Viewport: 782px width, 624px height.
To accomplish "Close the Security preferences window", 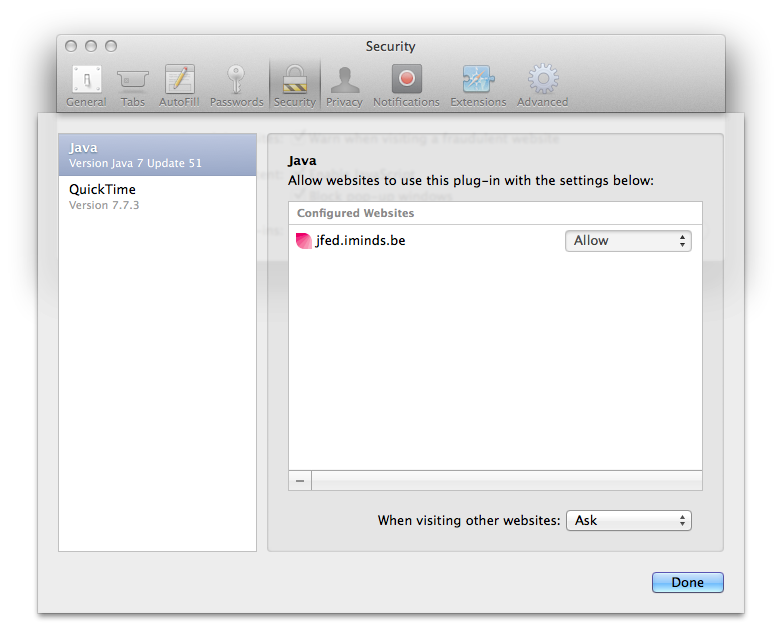I will [71, 46].
